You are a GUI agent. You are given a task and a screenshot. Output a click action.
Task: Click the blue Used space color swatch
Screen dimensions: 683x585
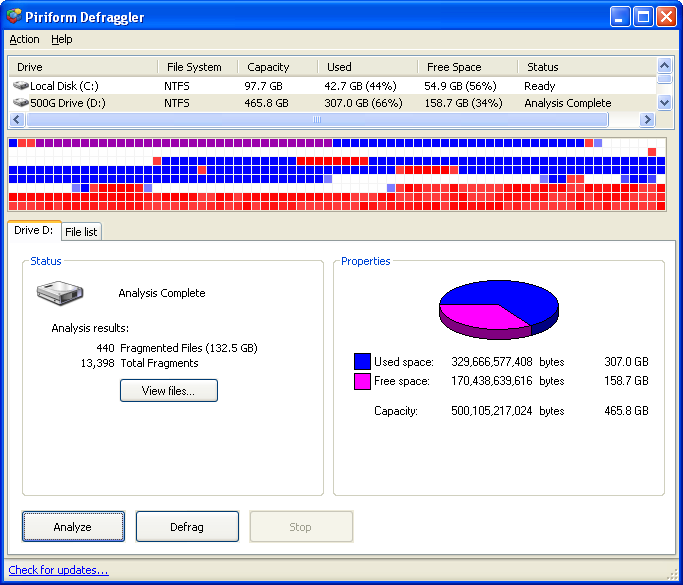362,361
